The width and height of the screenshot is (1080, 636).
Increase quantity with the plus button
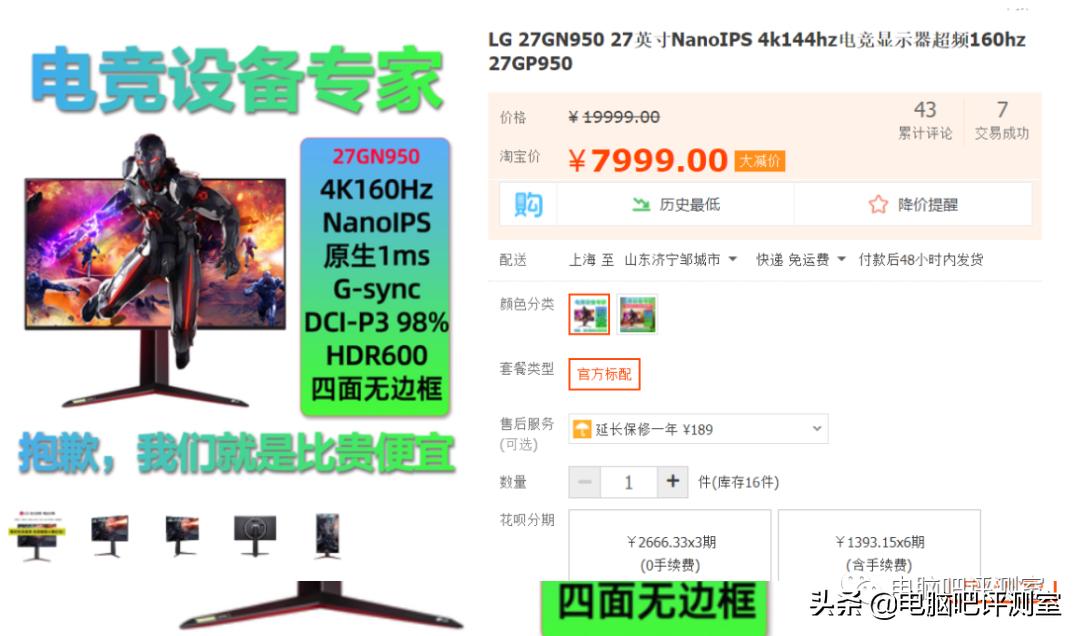(x=673, y=481)
